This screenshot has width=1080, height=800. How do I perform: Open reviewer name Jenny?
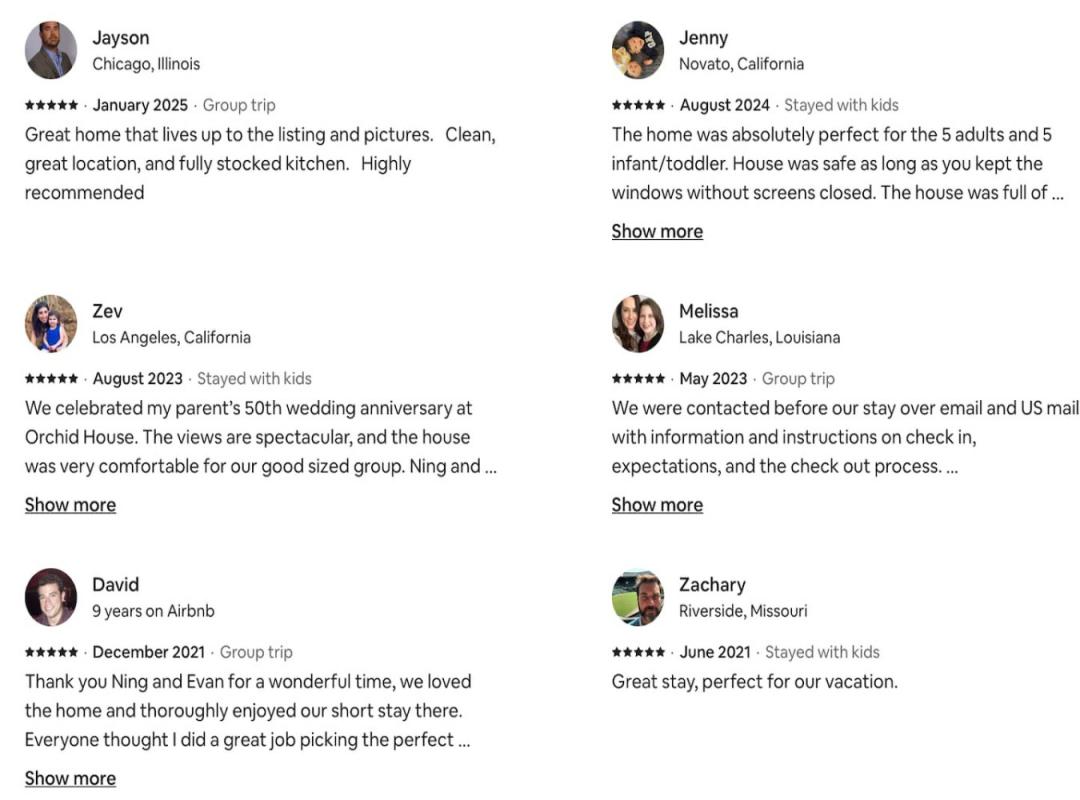point(703,38)
